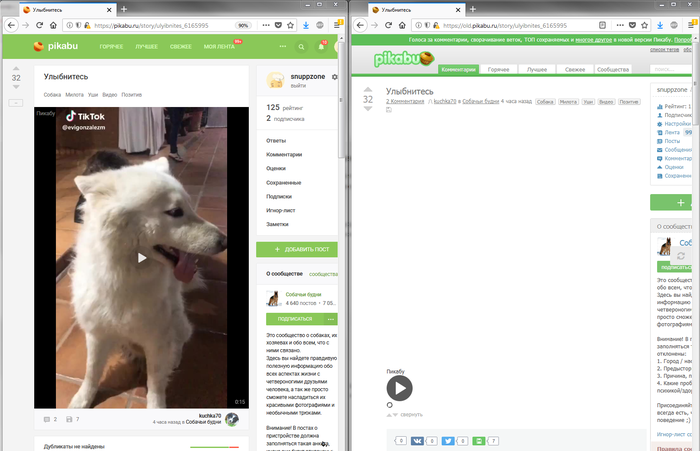700x451 pixels.
Task: Collapse the post using the minus button under rating
Action: pyautogui.click(x=16, y=103)
